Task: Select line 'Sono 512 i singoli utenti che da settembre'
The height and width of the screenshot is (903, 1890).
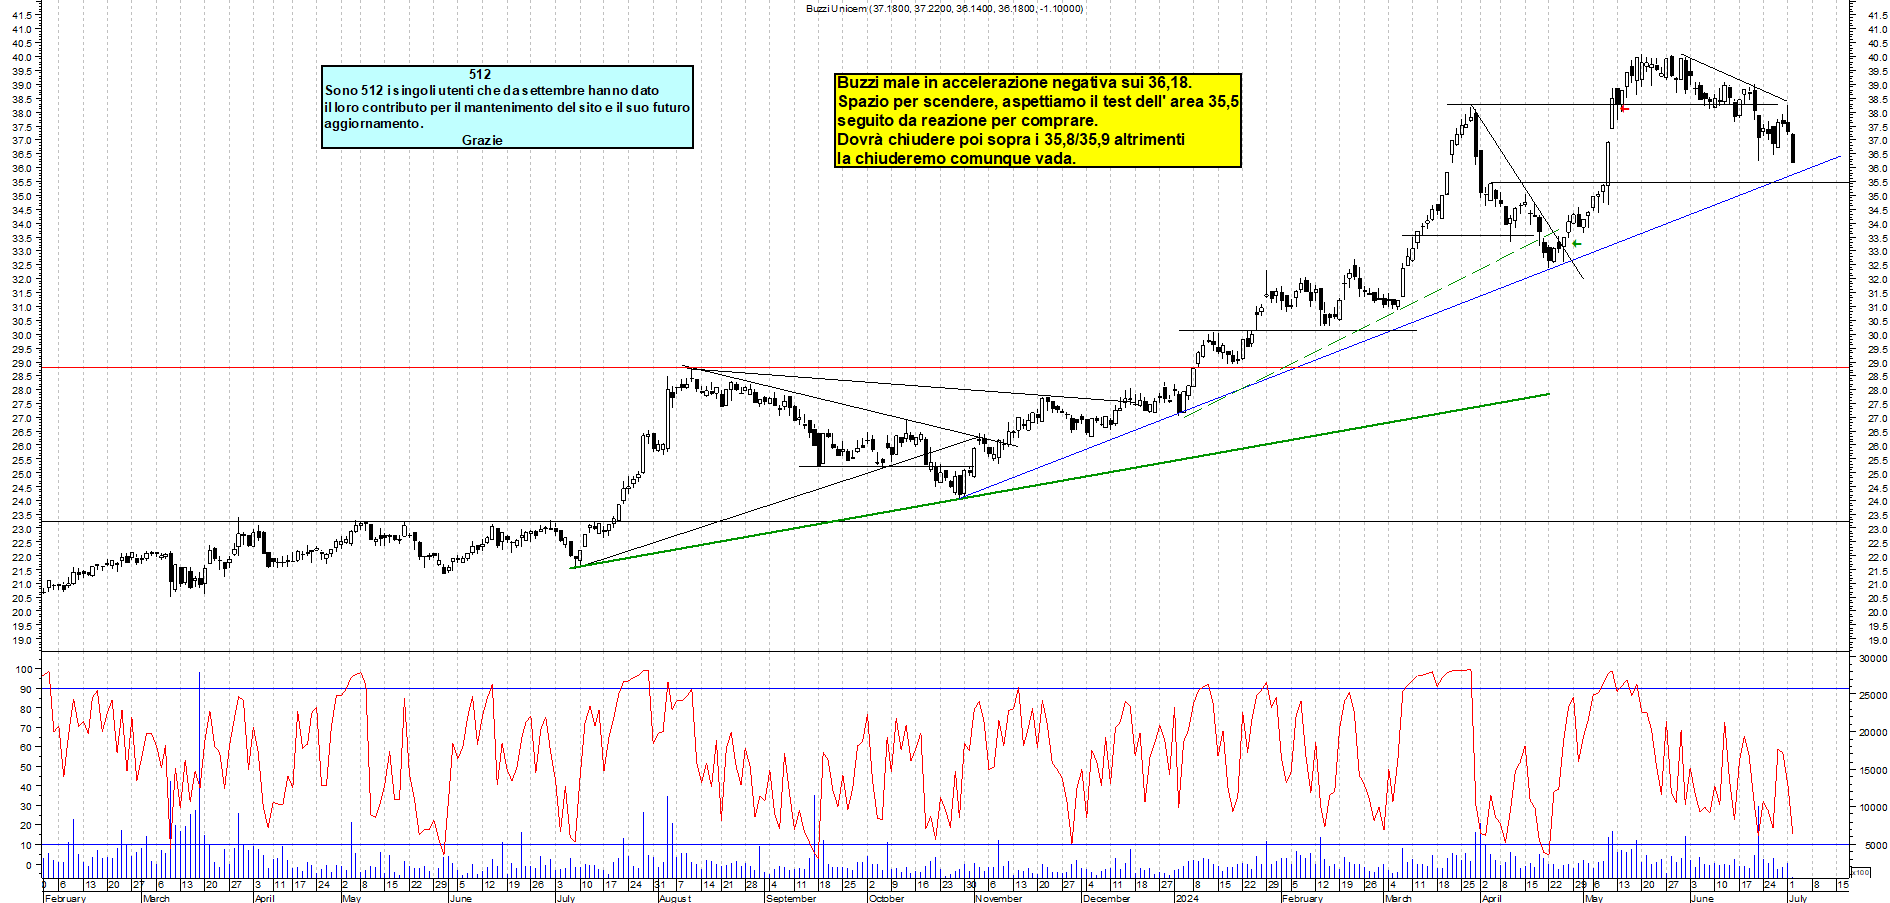Action: pyautogui.click(x=492, y=90)
